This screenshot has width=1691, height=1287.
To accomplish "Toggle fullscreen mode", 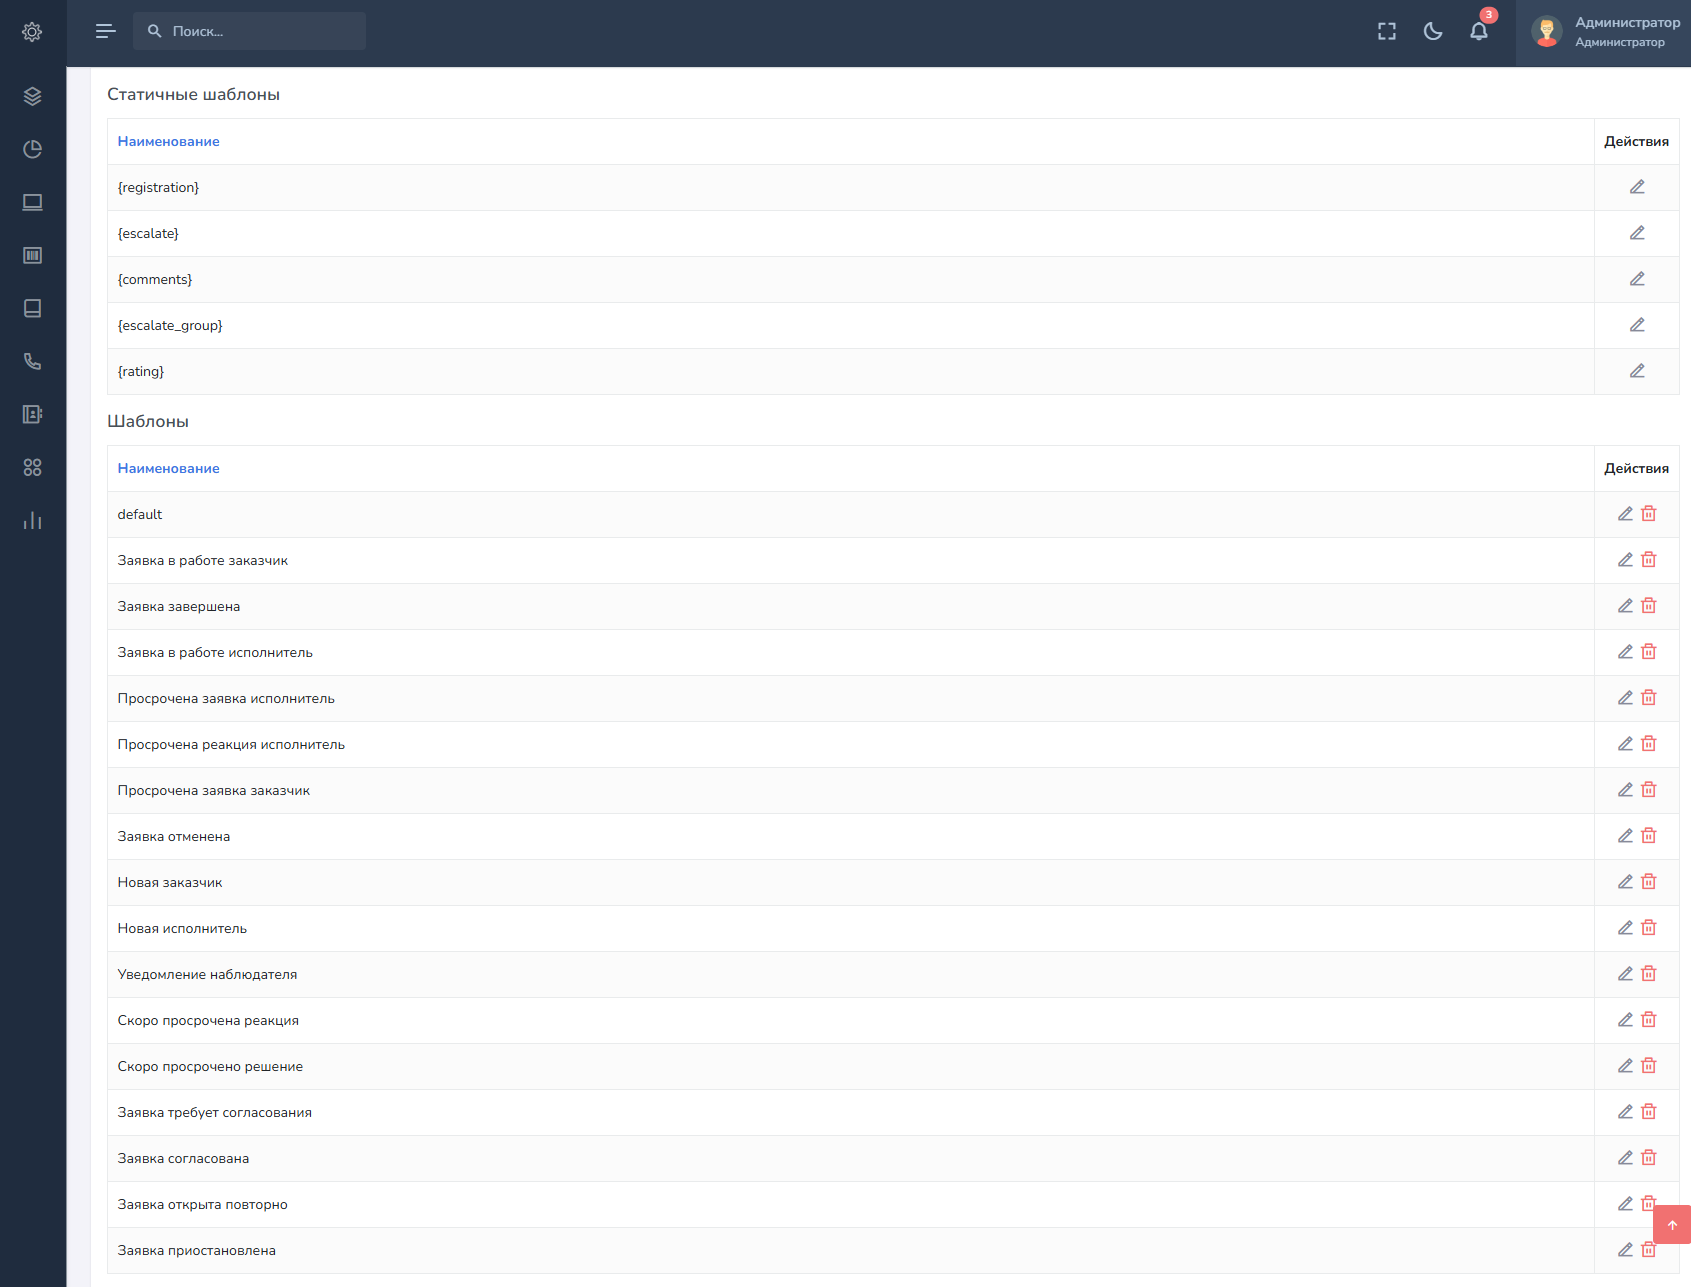I will coord(1386,32).
